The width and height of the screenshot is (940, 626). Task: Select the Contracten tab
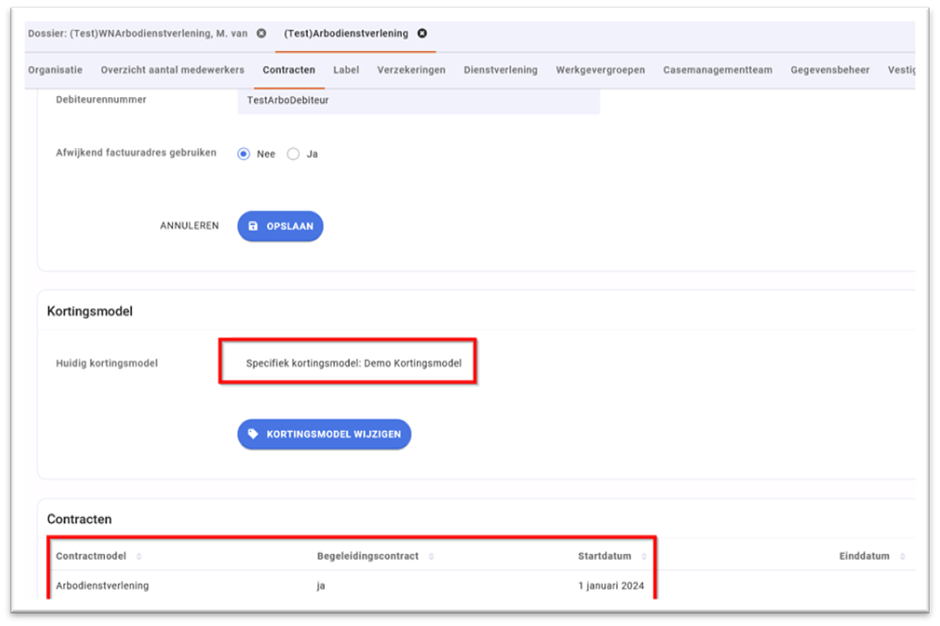coord(288,70)
